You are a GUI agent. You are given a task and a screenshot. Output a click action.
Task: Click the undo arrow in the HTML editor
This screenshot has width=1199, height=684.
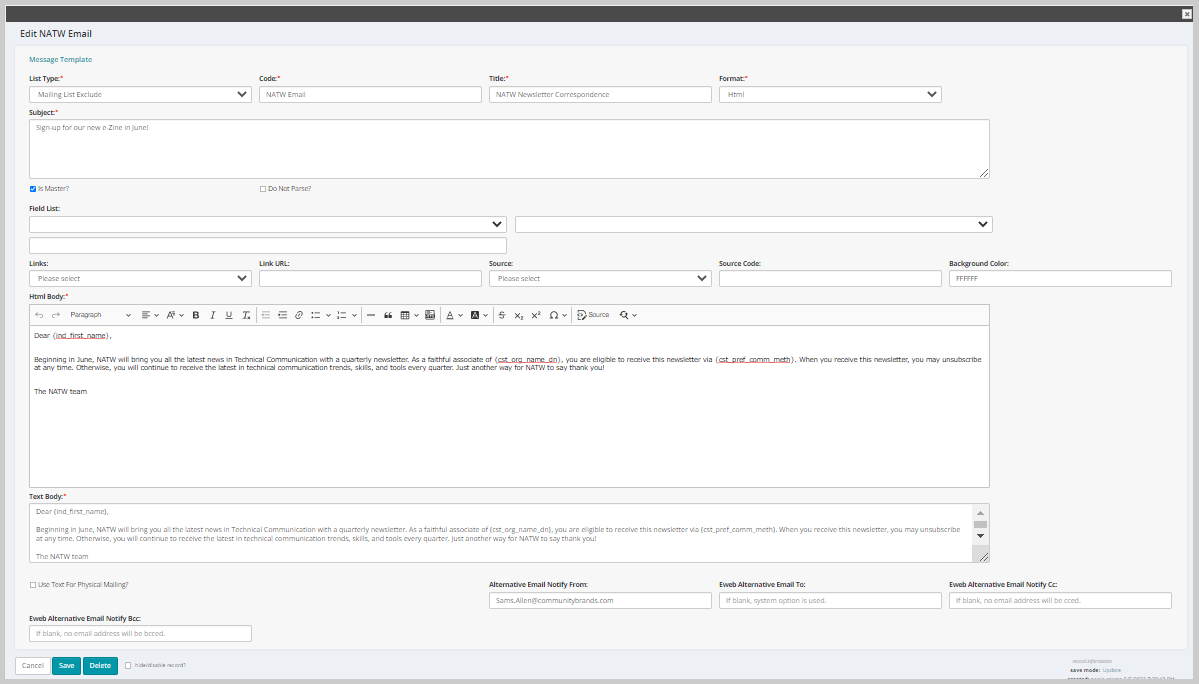[37, 314]
